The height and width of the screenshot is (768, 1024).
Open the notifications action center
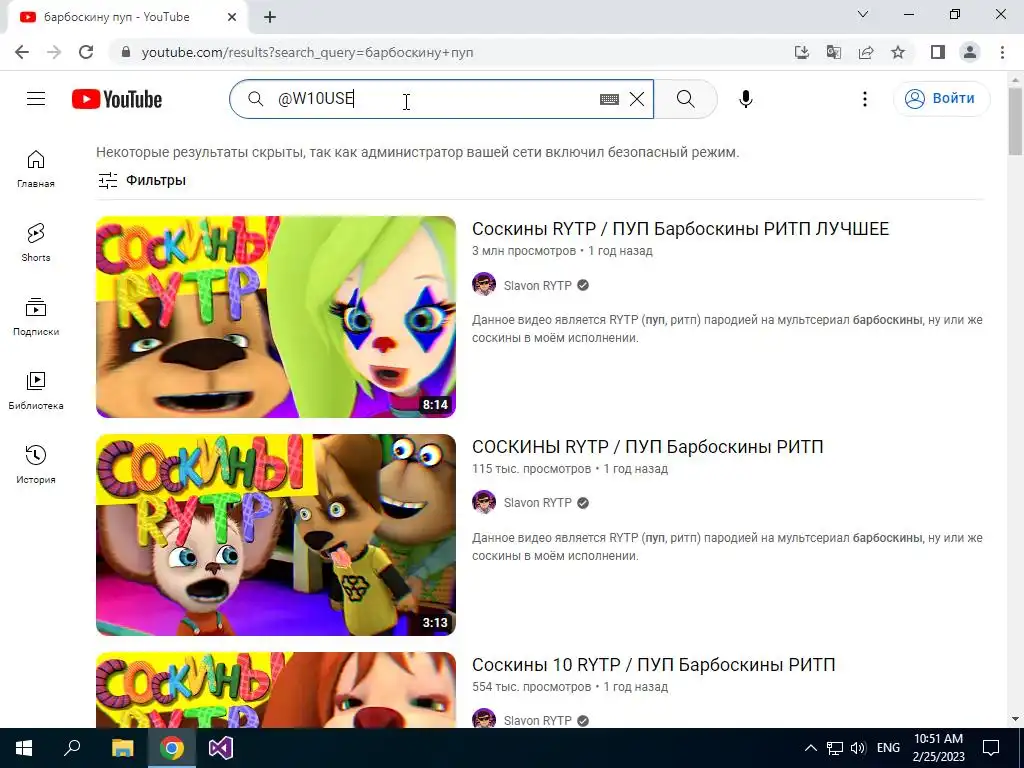[991, 748]
